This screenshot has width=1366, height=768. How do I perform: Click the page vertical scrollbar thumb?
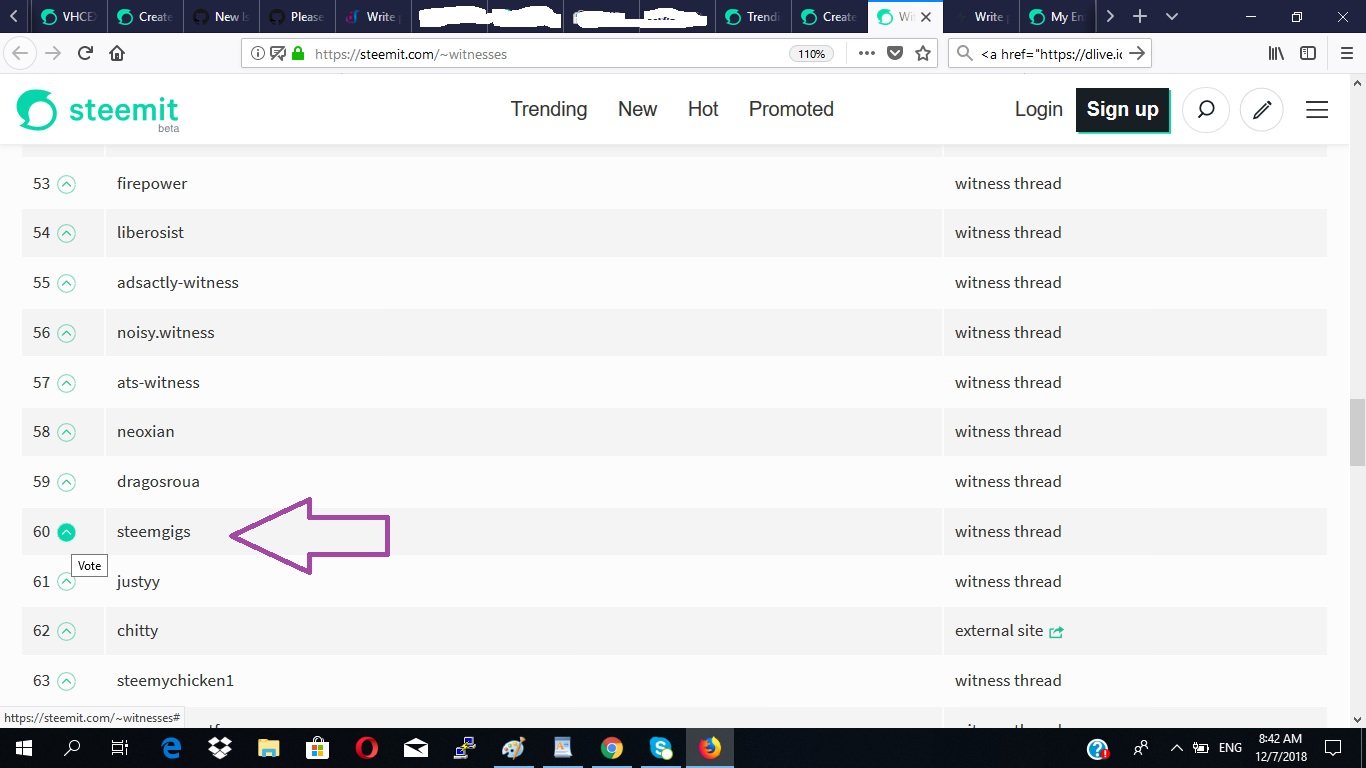[1357, 432]
